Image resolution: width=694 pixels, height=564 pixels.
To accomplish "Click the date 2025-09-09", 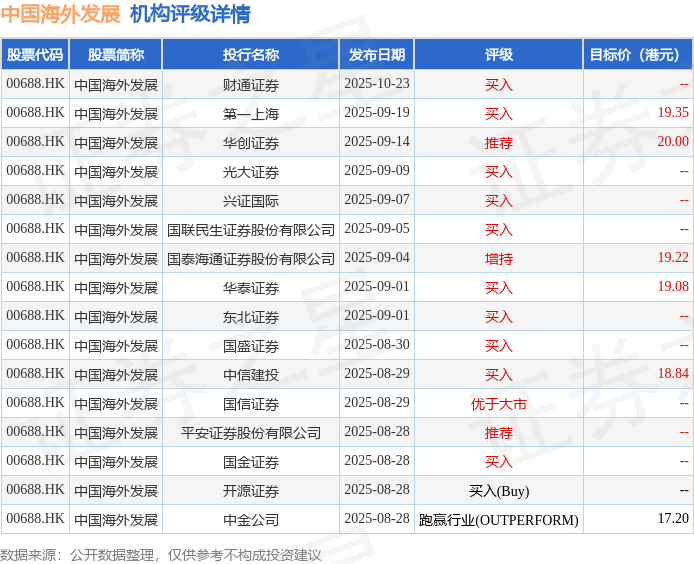I will (377, 170).
